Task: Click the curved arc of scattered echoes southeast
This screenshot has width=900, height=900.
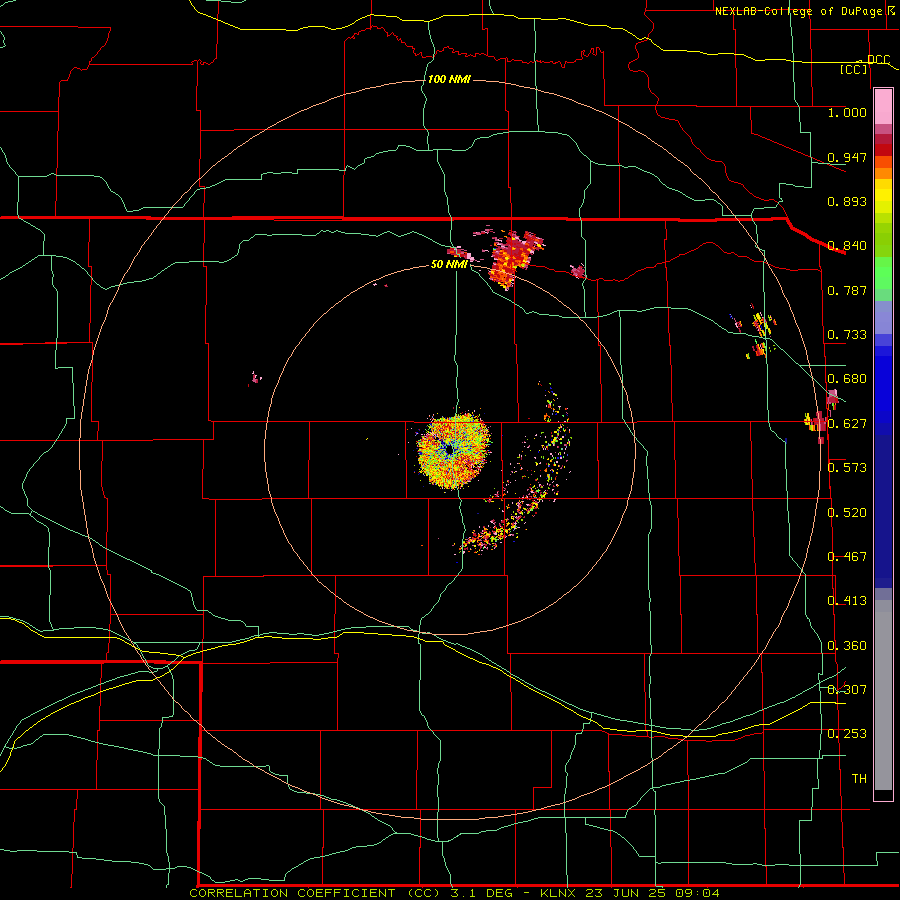Action: tap(519, 470)
